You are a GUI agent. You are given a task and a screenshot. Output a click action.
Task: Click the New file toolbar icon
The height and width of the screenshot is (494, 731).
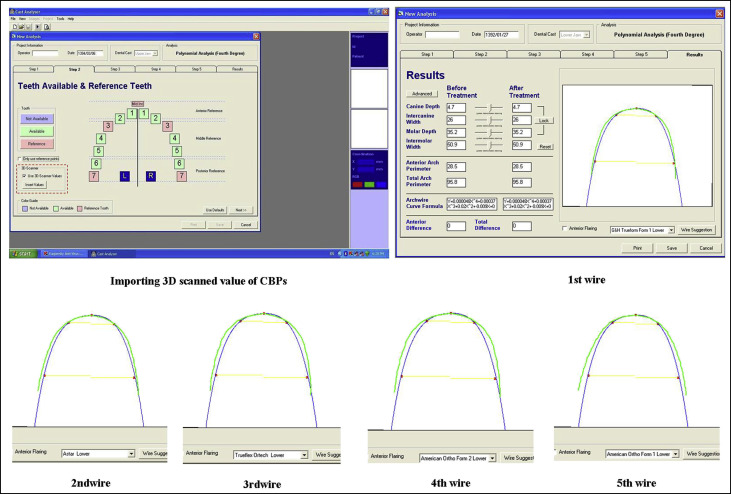coord(13,25)
